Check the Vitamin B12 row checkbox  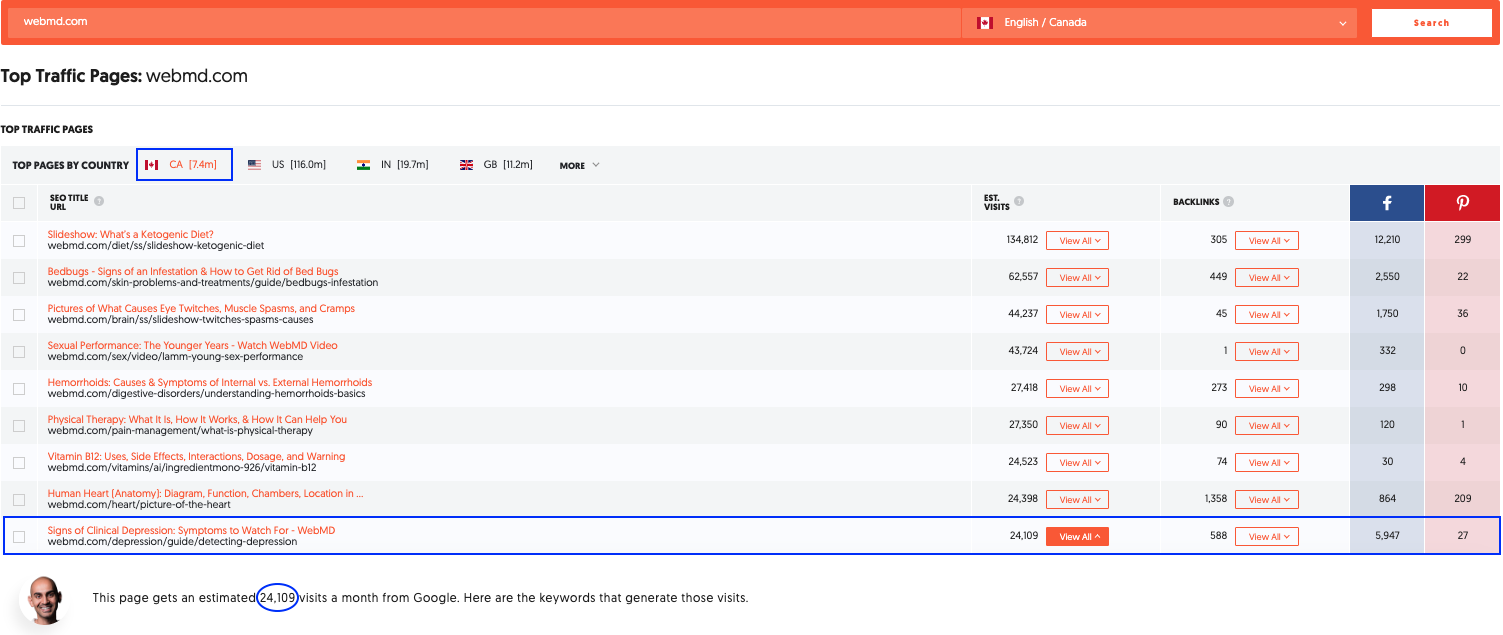click(19, 463)
